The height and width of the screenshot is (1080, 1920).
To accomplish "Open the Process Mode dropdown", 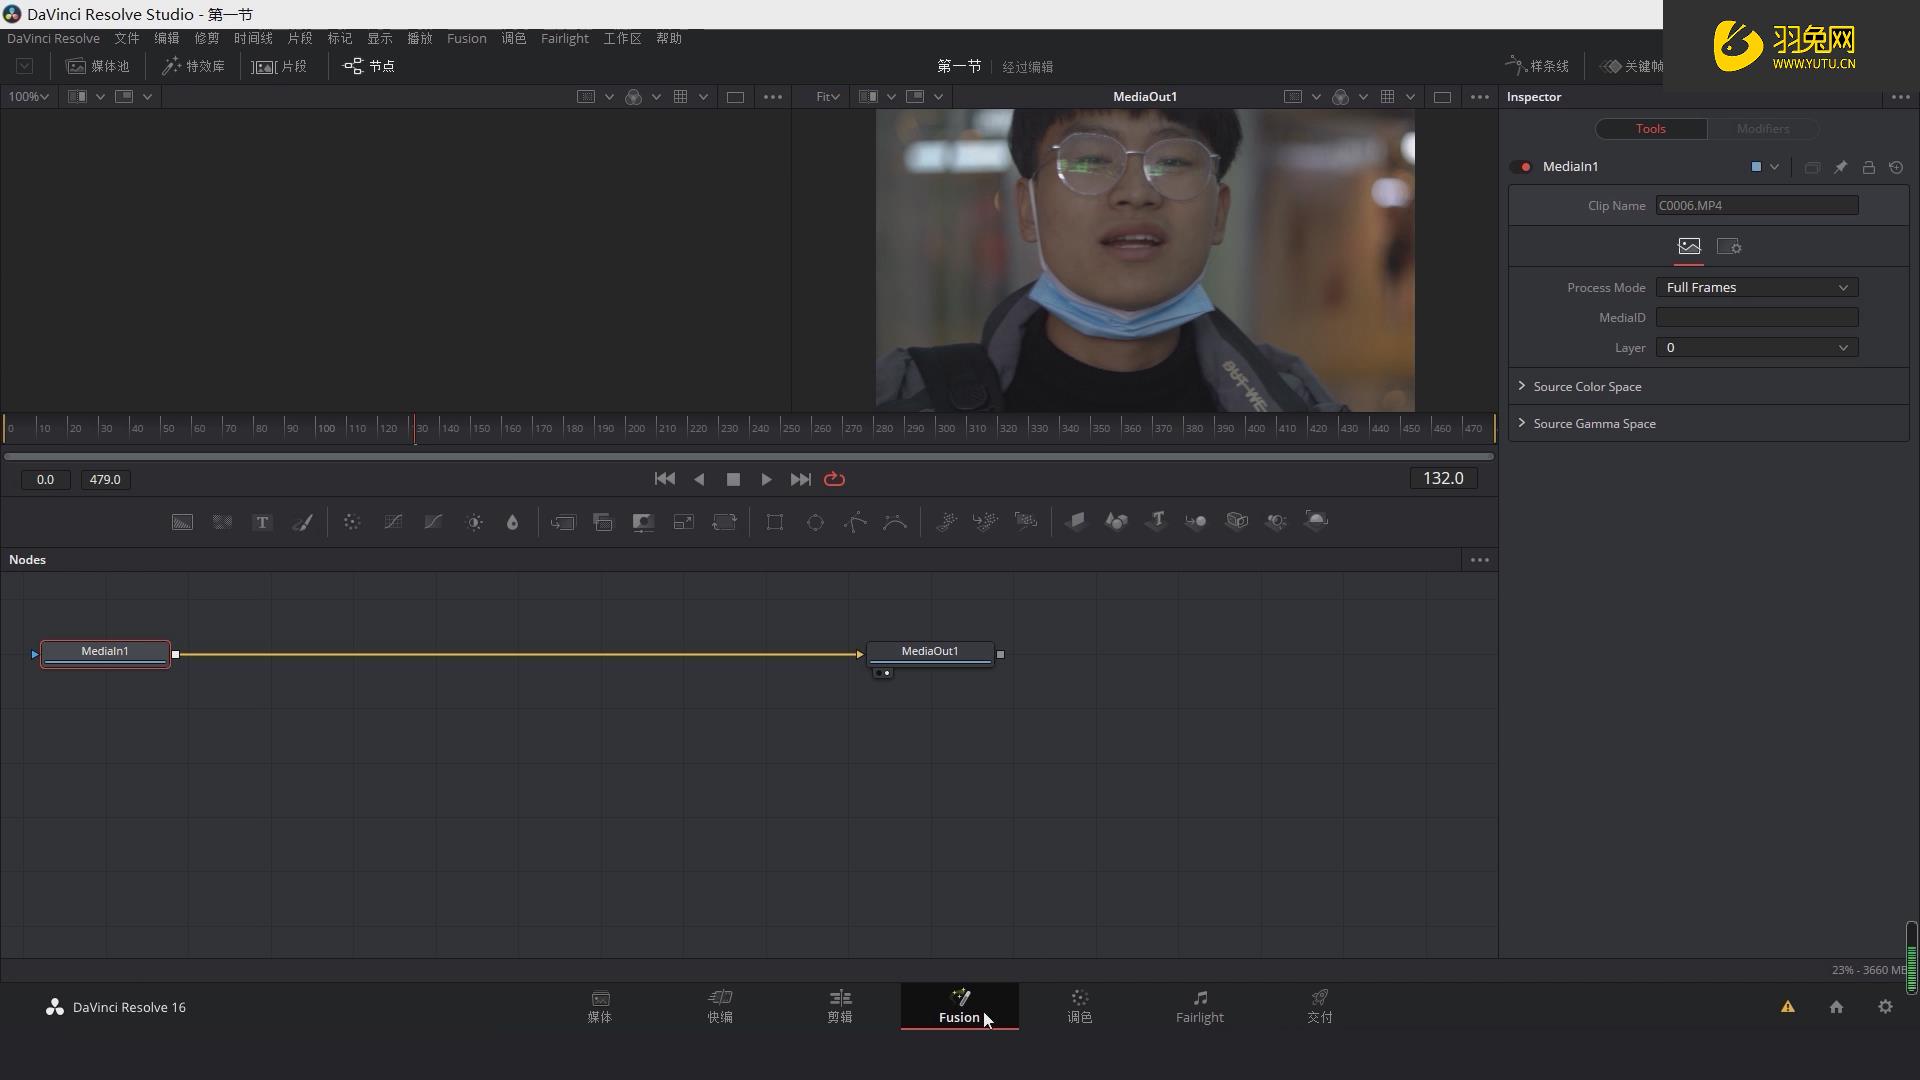I will click(1756, 288).
